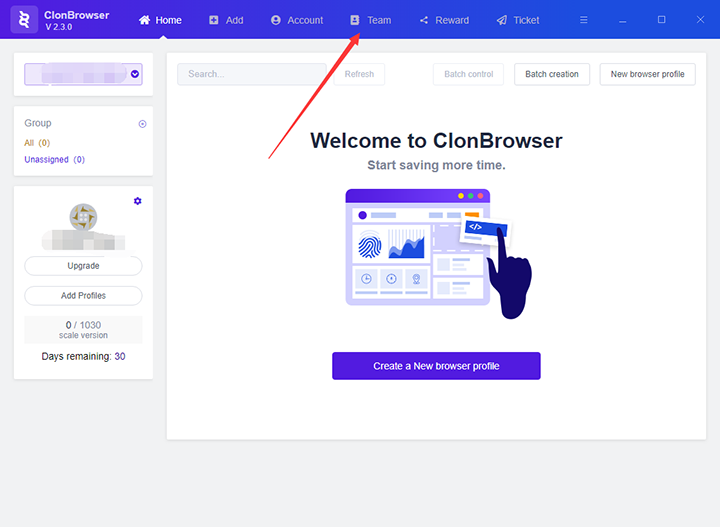Viewport: 720px width, 527px height.
Task: Open profile settings gear icon
Action: point(137,201)
